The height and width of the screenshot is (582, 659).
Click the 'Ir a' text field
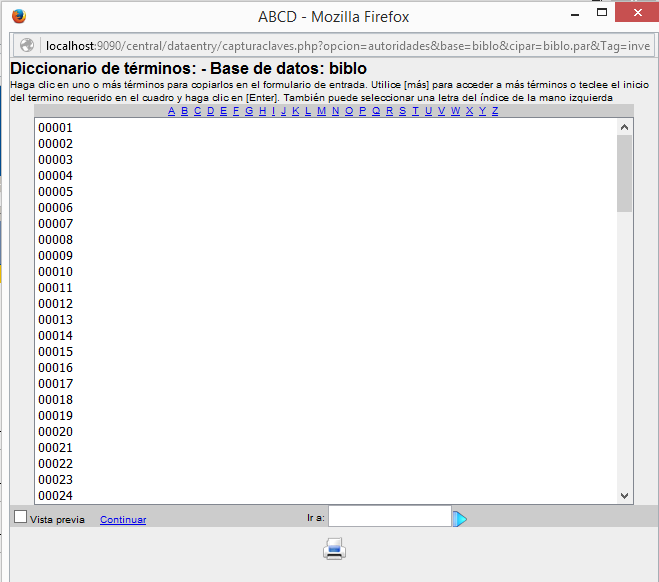click(x=390, y=517)
